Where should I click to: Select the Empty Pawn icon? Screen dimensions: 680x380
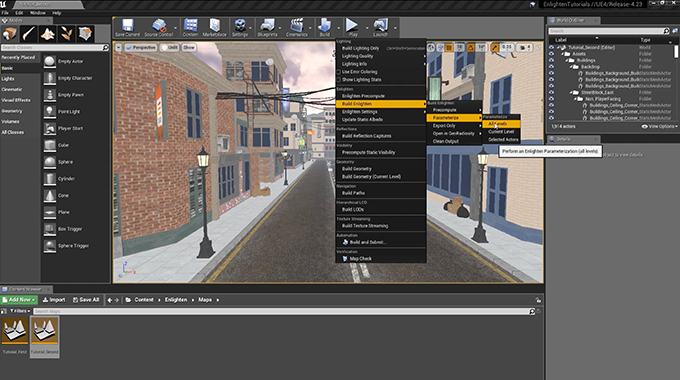(50, 95)
